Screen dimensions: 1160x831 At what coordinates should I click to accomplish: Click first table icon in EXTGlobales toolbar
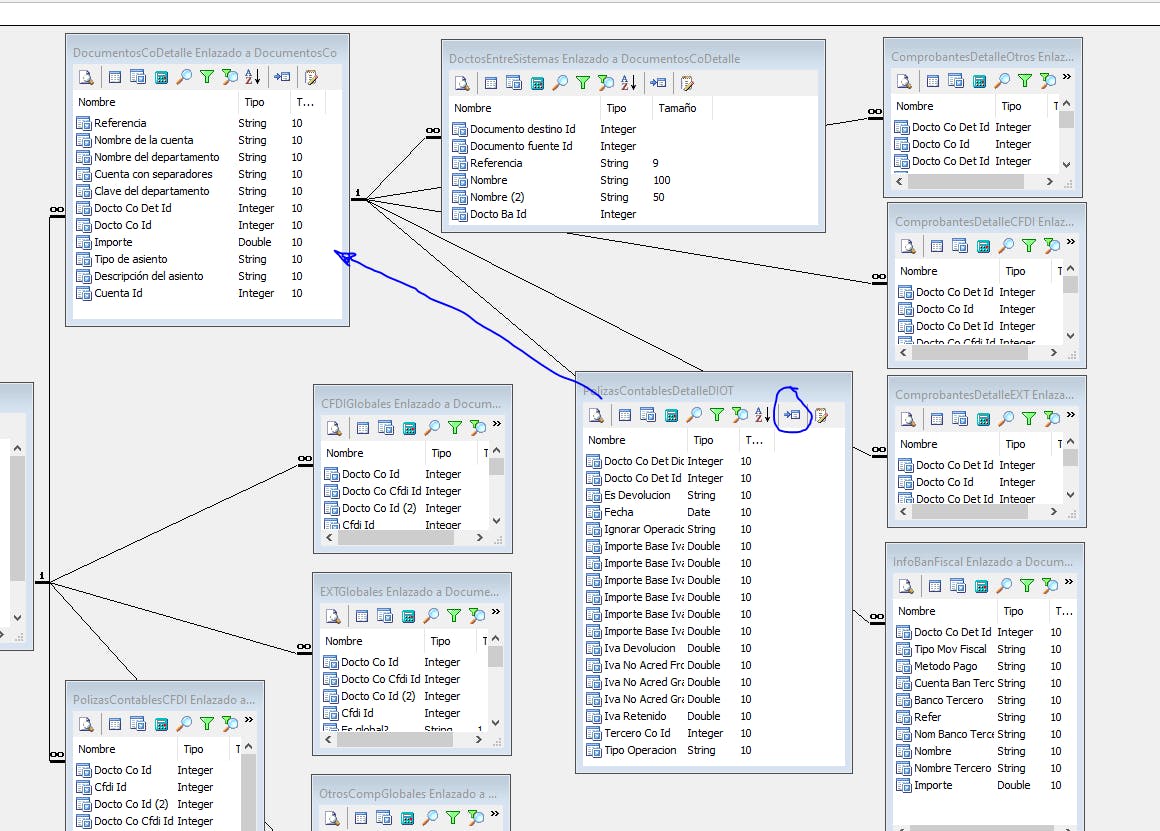point(362,616)
